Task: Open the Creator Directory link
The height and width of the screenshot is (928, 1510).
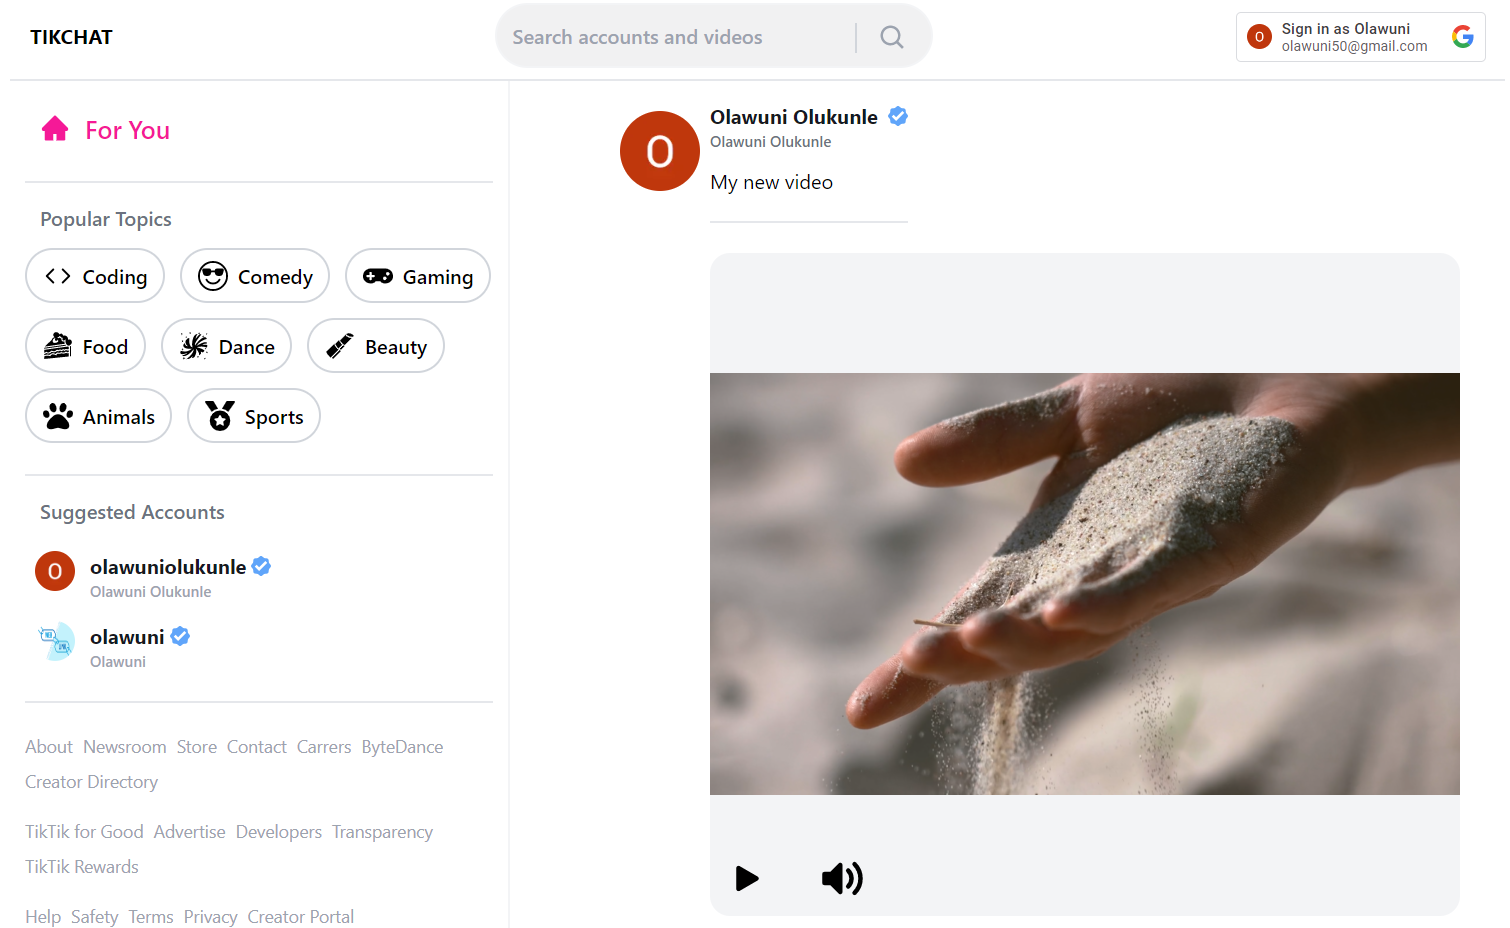Action: [x=92, y=782]
